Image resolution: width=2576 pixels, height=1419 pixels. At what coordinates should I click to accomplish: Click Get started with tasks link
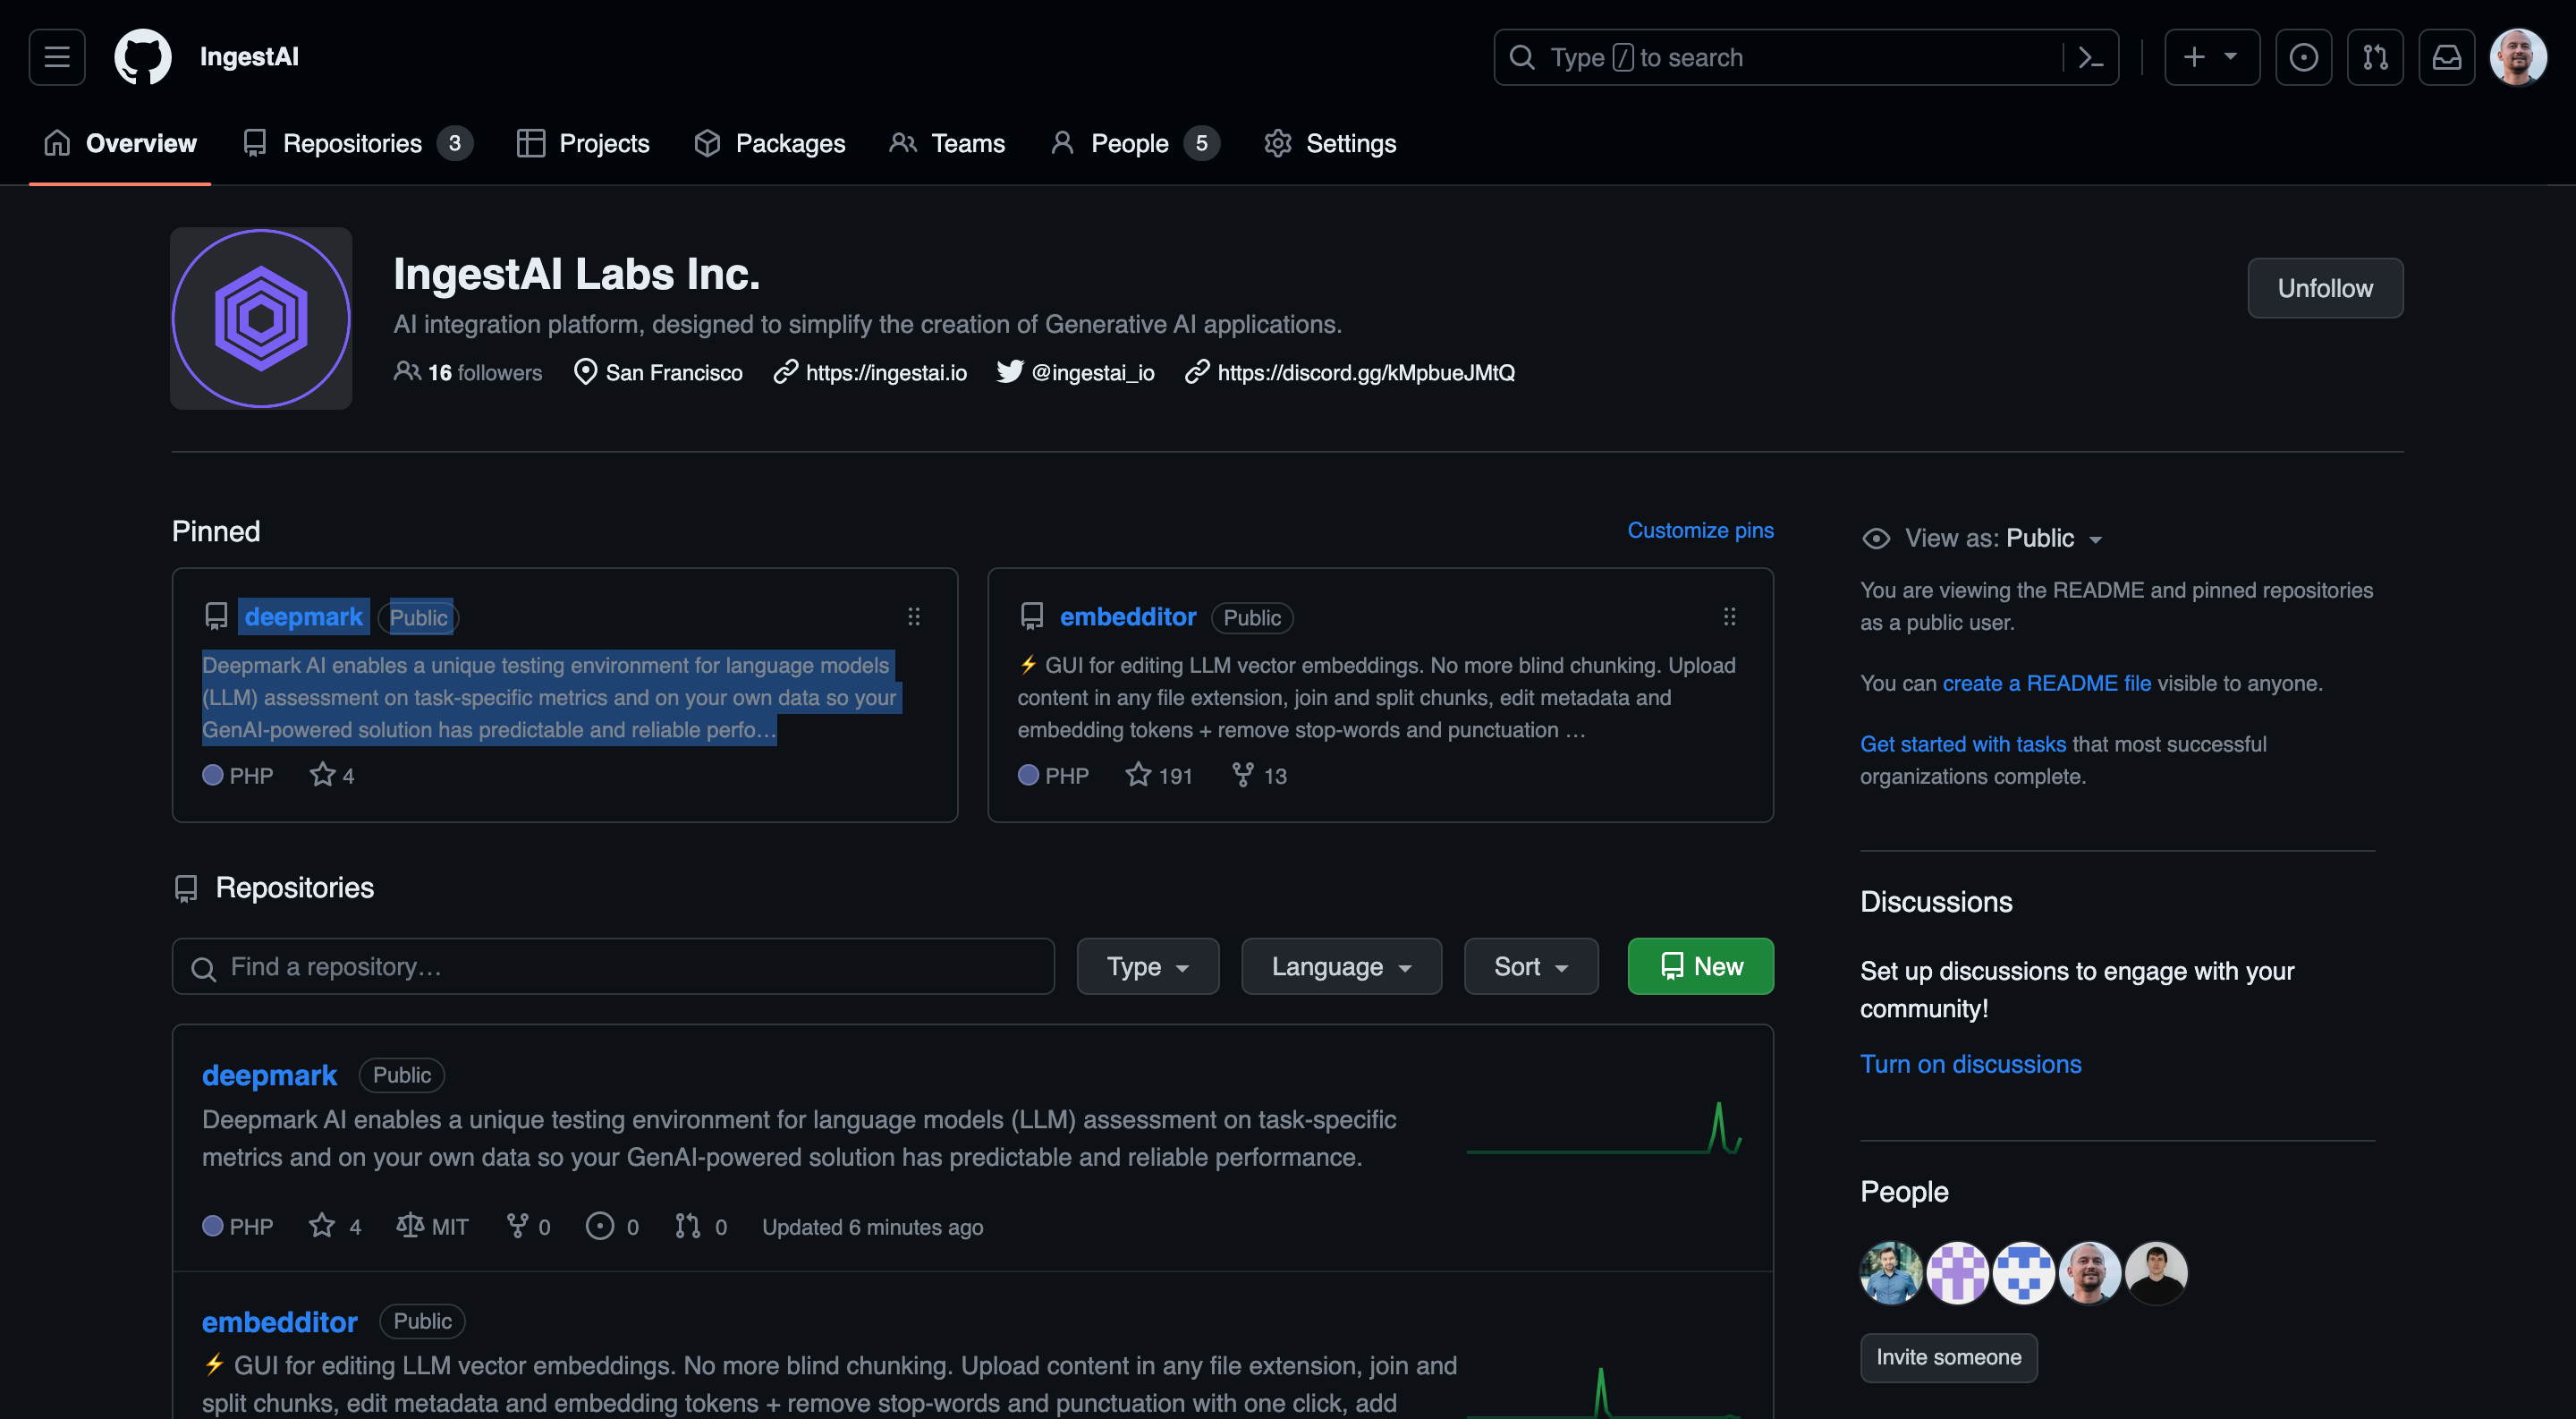1963,744
